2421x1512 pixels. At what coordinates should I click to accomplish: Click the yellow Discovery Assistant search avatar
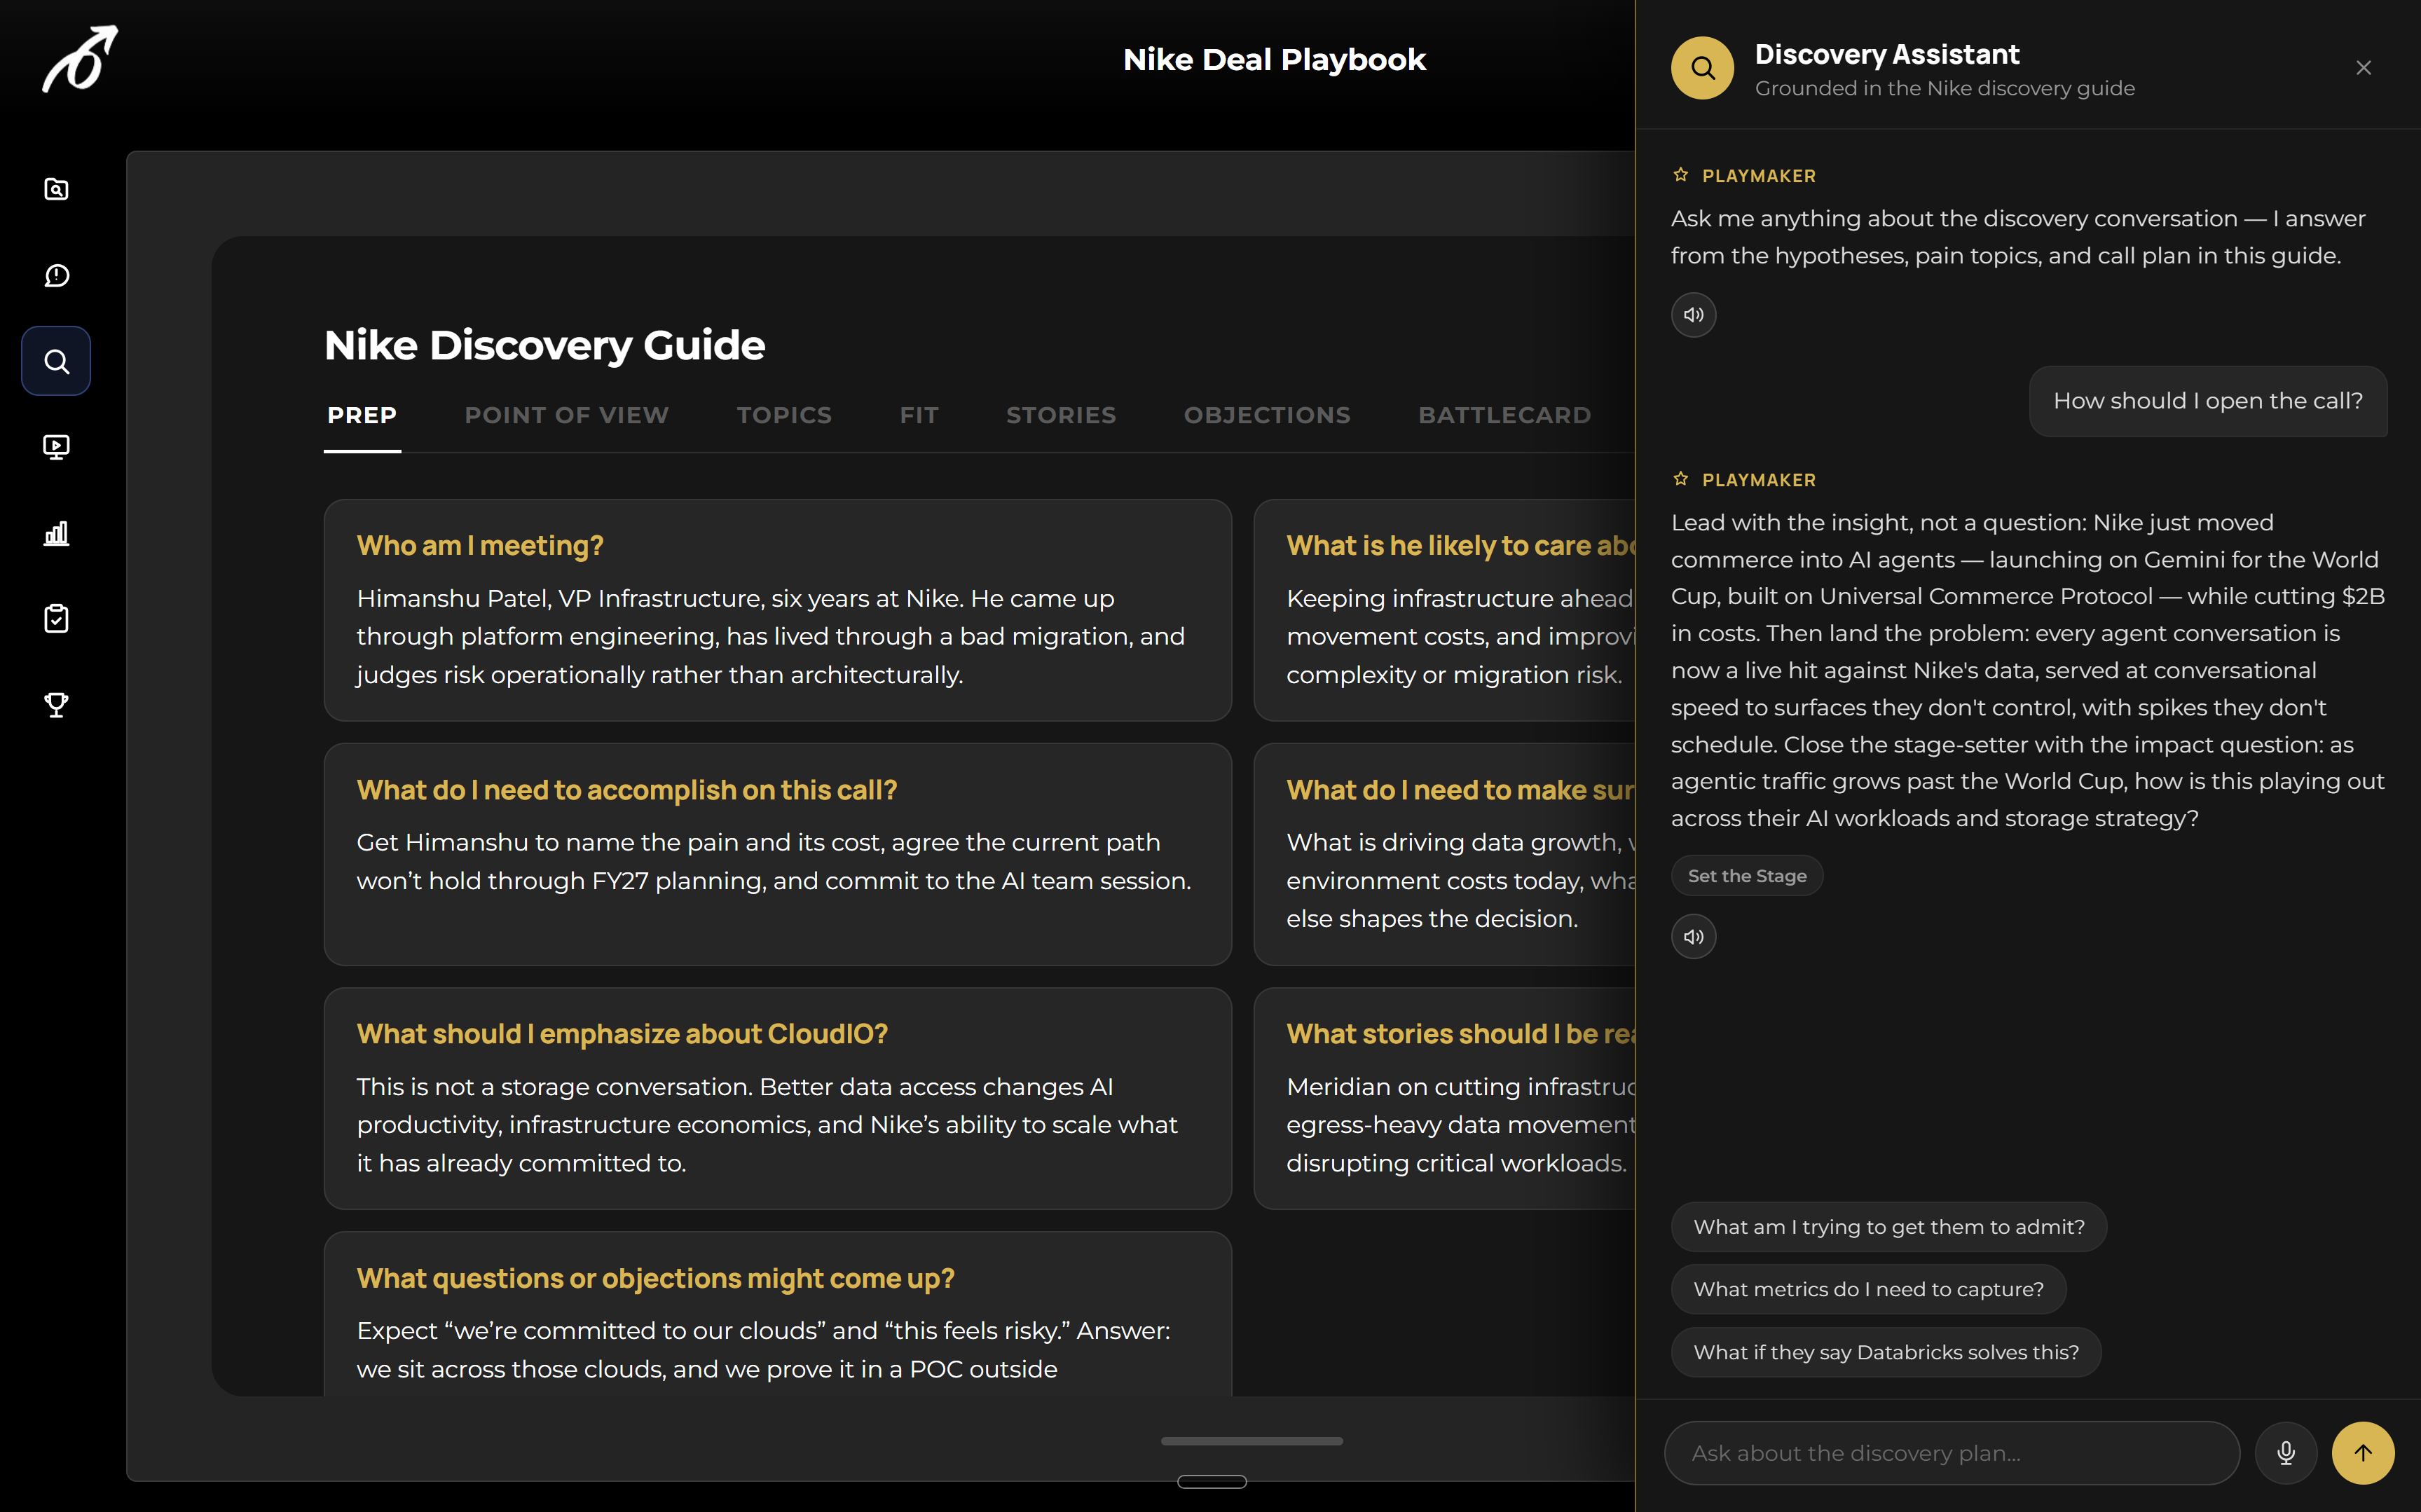(x=1702, y=68)
